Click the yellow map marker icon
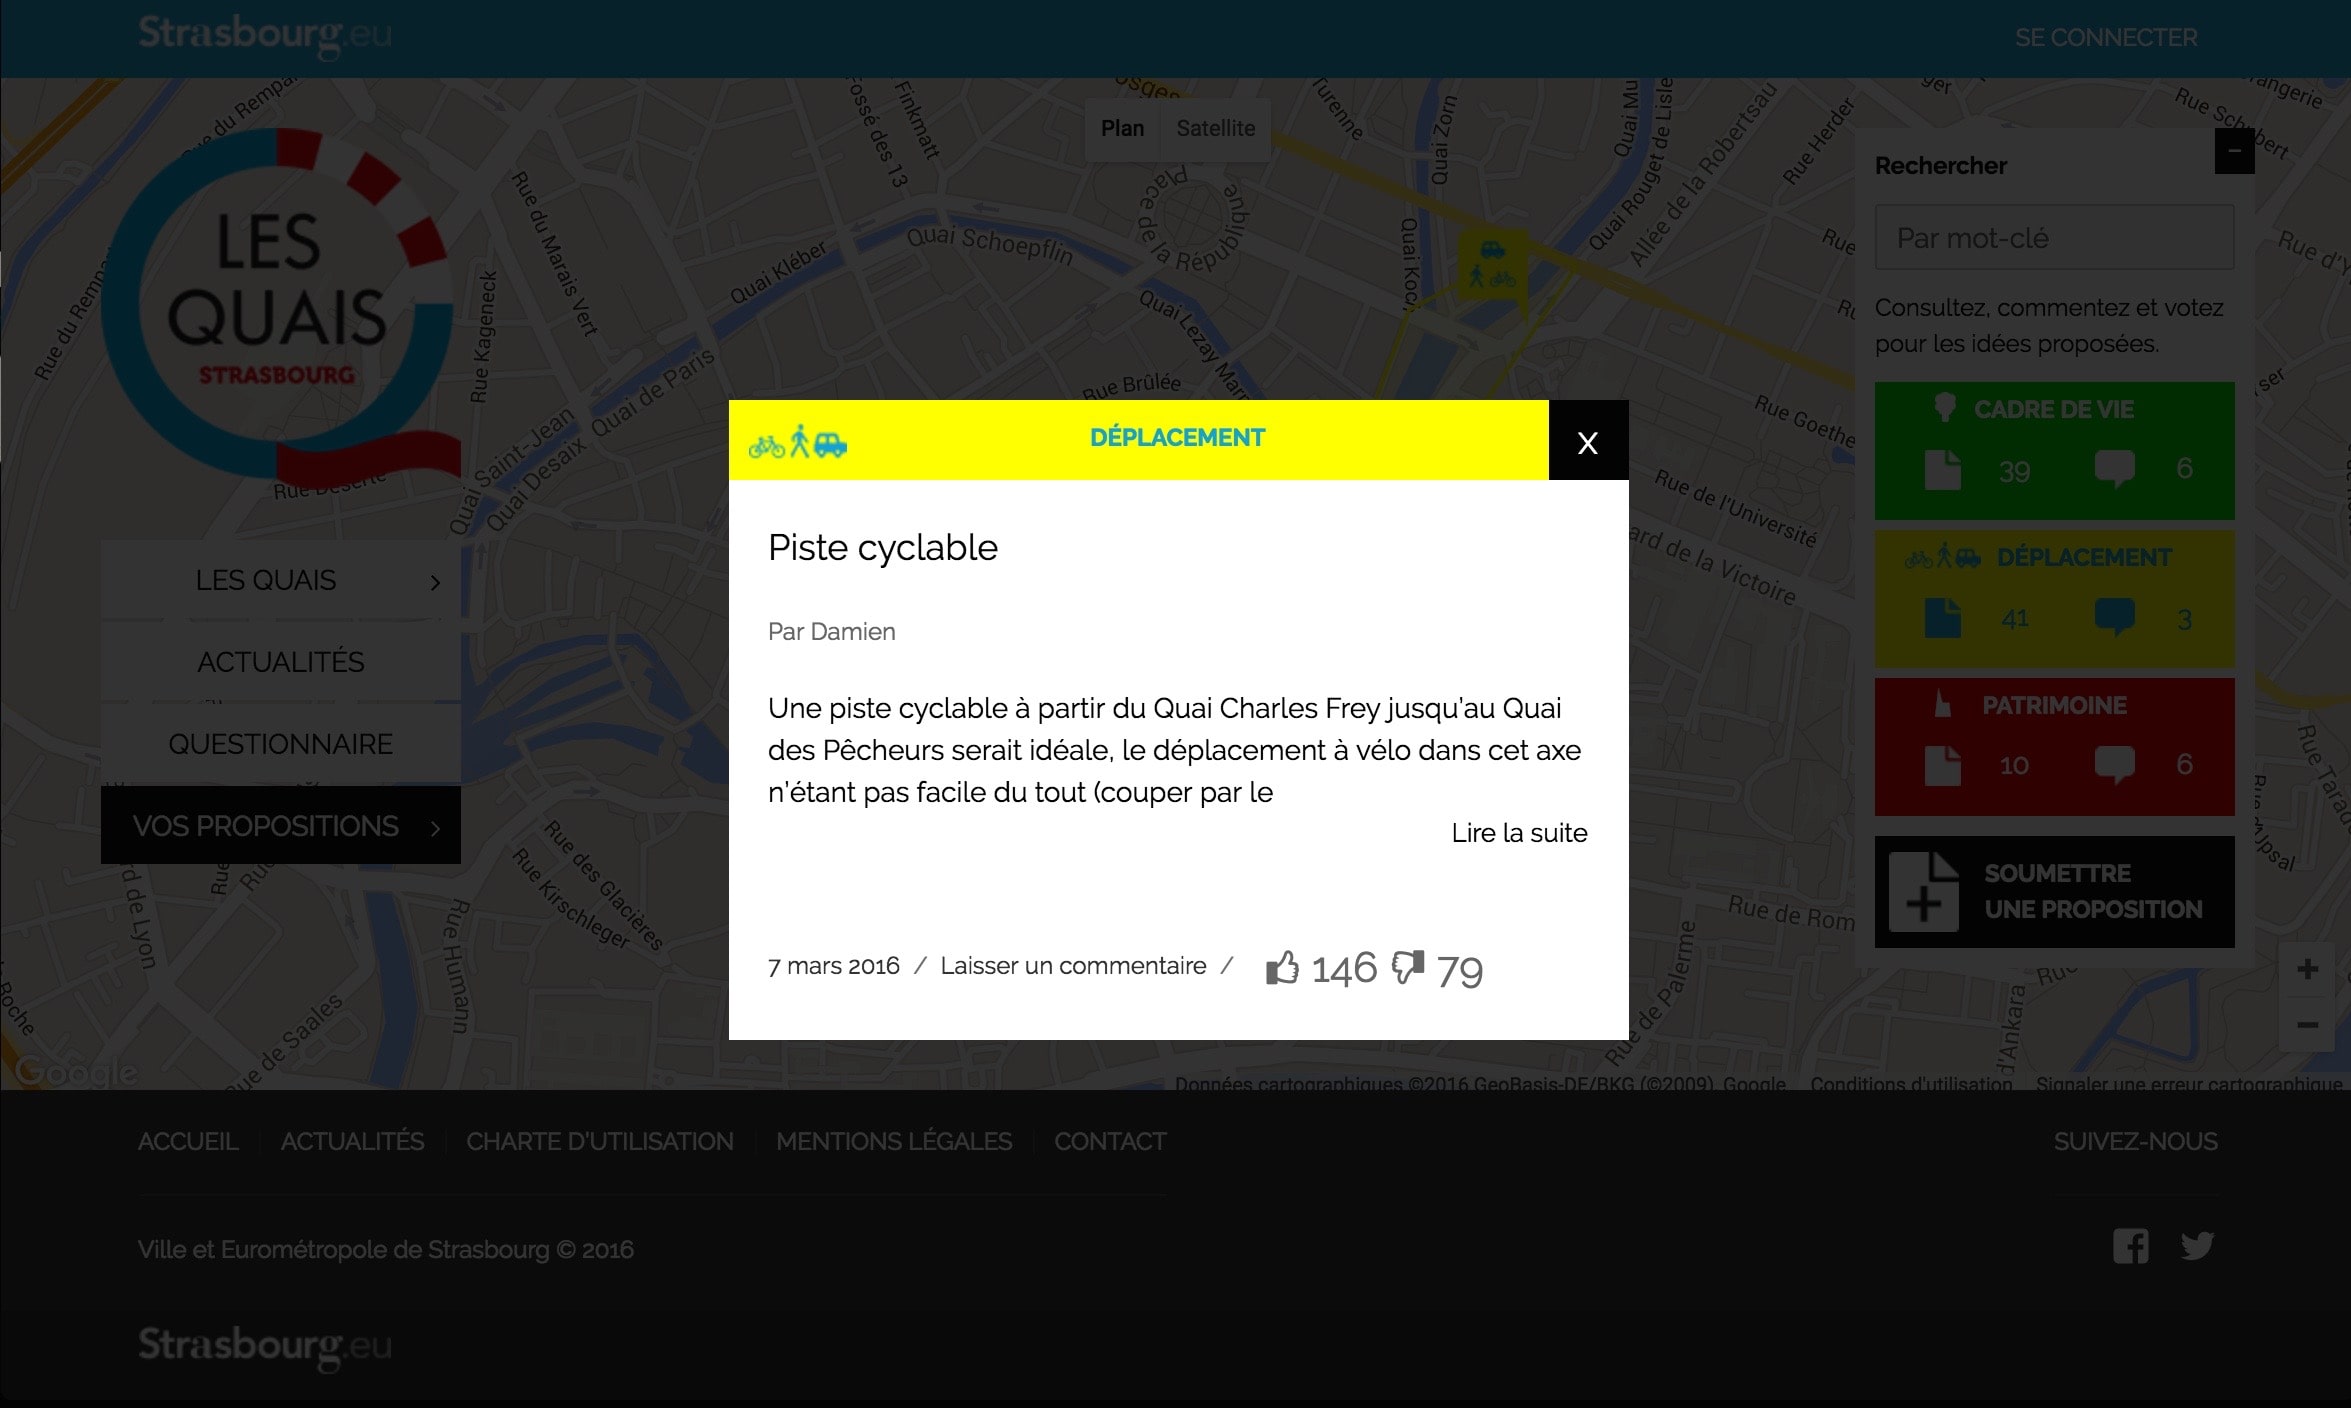Screen dimensions: 2351x1408 coord(1492,264)
